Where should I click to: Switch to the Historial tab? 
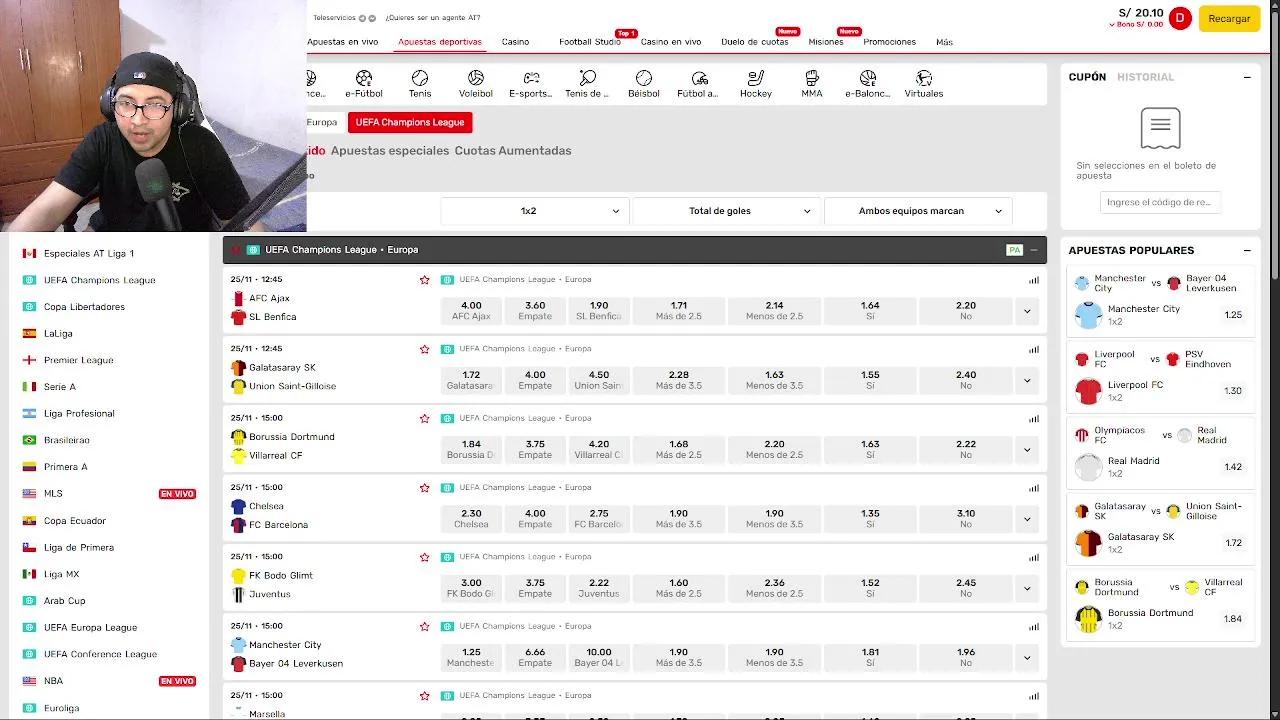click(x=1145, y=77)
